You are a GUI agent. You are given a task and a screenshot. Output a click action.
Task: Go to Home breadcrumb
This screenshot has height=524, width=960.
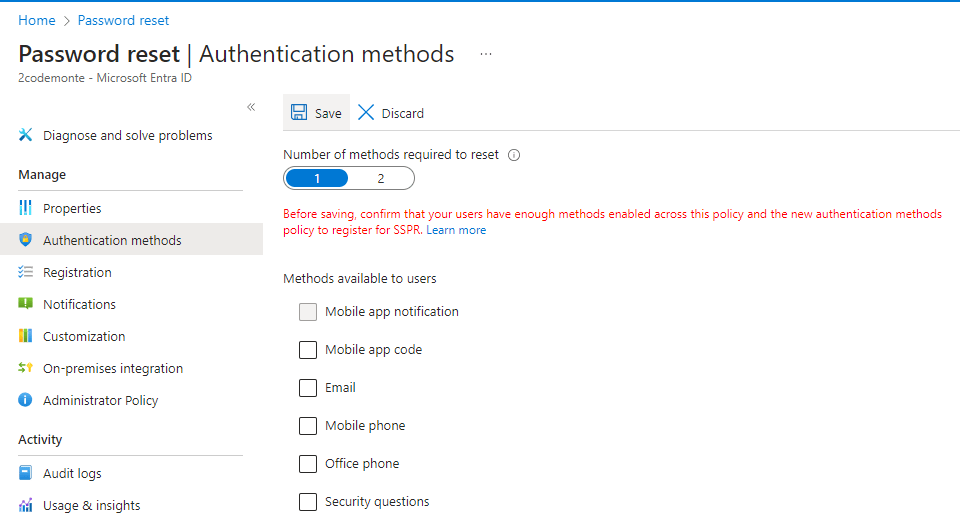pyautogui.click(x=36, y=20)
